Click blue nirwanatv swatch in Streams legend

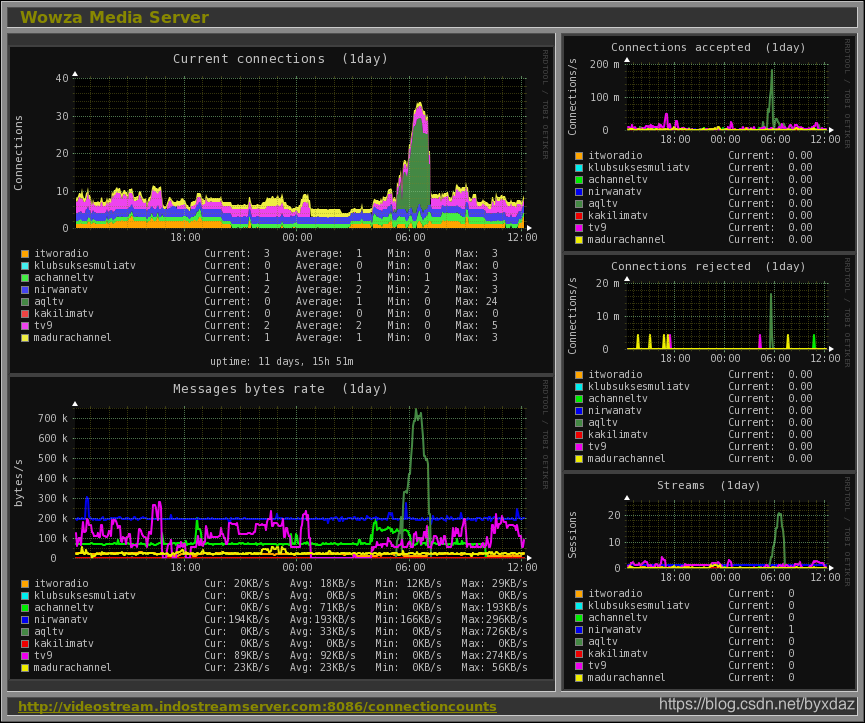click(579, 630)
